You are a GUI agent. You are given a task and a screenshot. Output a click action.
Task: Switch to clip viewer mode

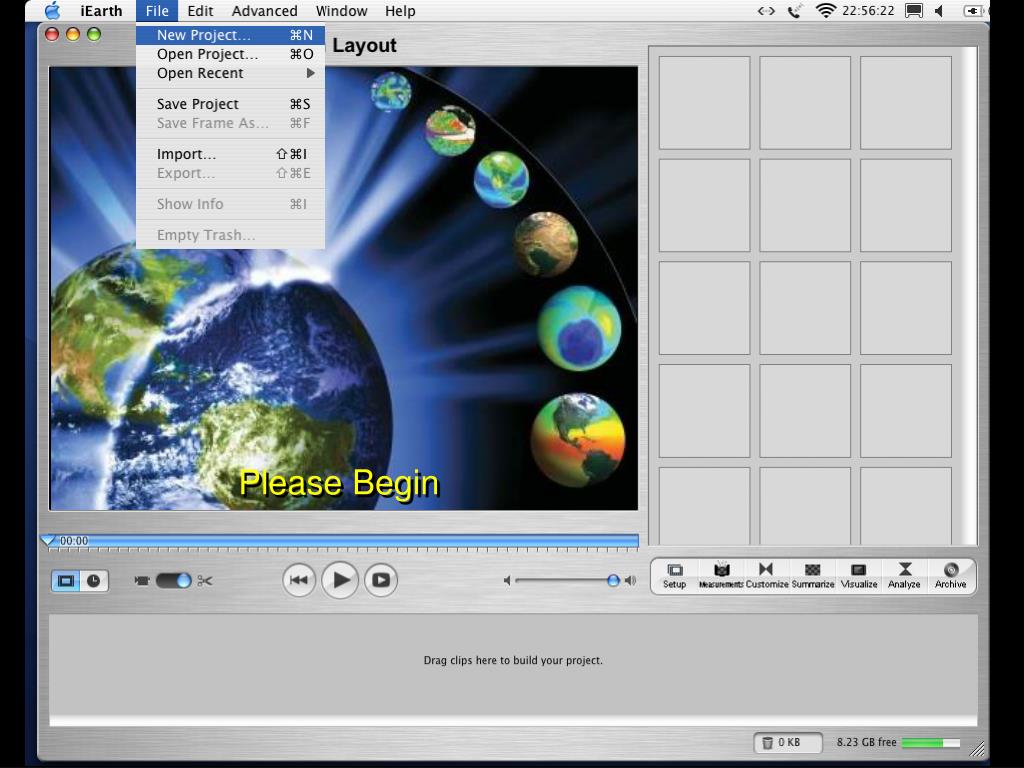[66, 580]
